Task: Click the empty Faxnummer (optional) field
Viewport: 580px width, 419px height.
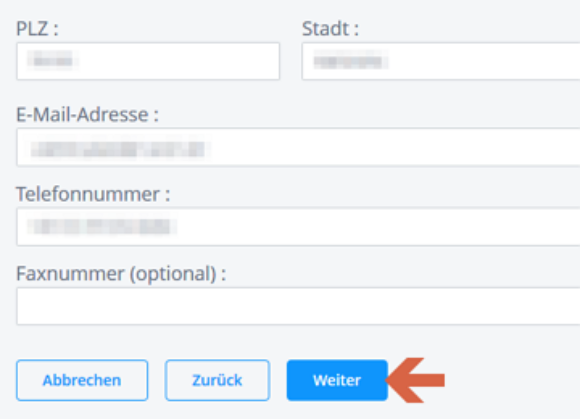Action: [x=298, y=306]
